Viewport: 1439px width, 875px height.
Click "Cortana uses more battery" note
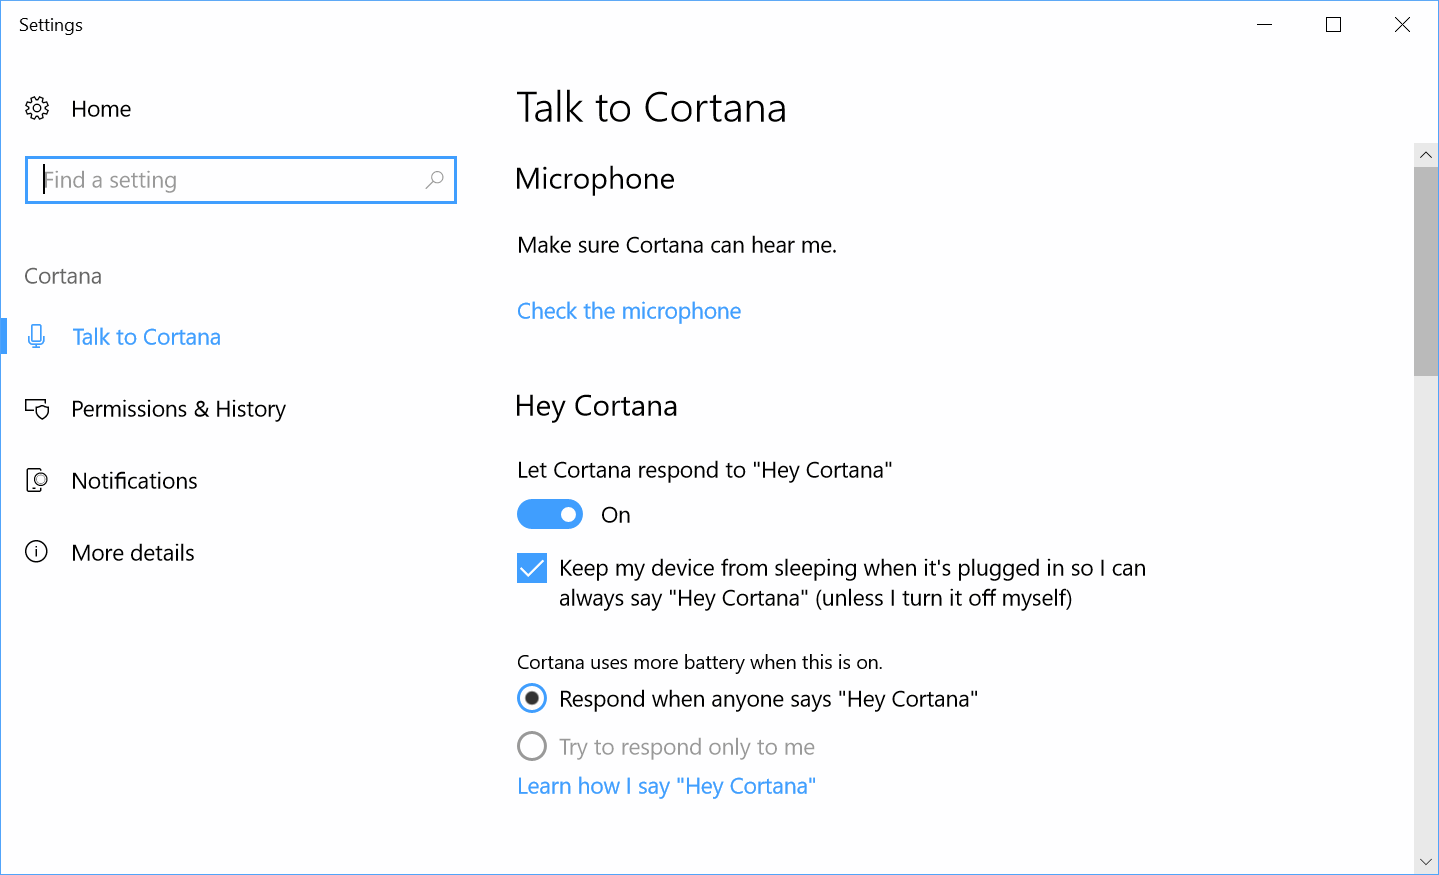point(700,662)
